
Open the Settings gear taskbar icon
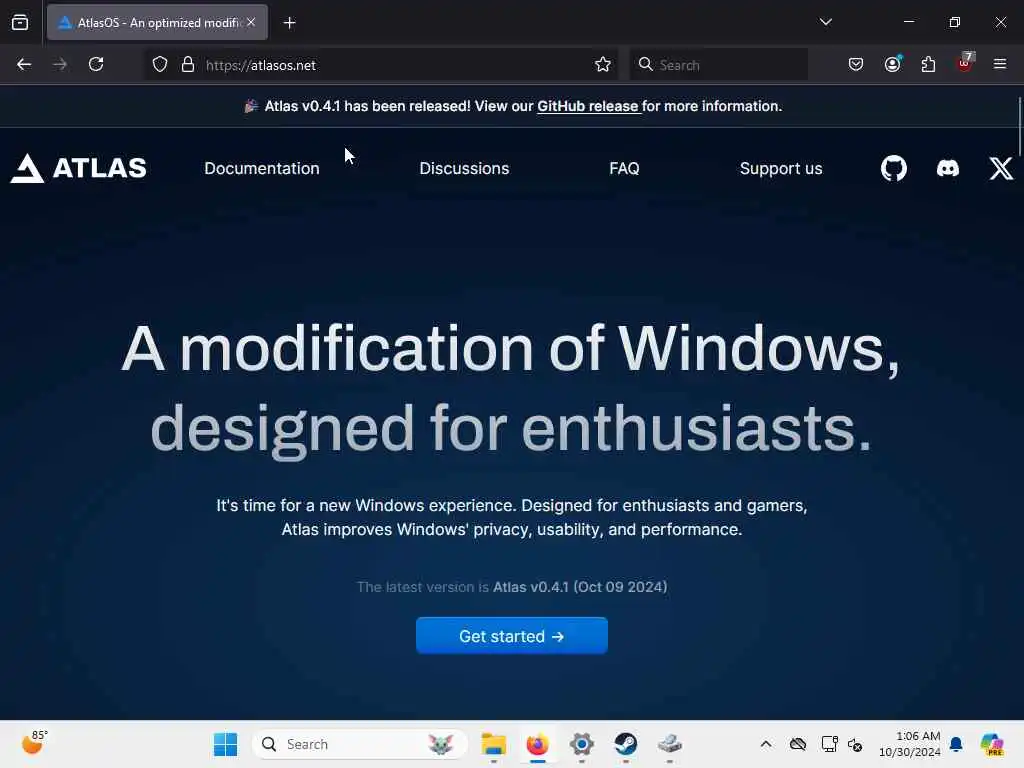tap(581, 744)
